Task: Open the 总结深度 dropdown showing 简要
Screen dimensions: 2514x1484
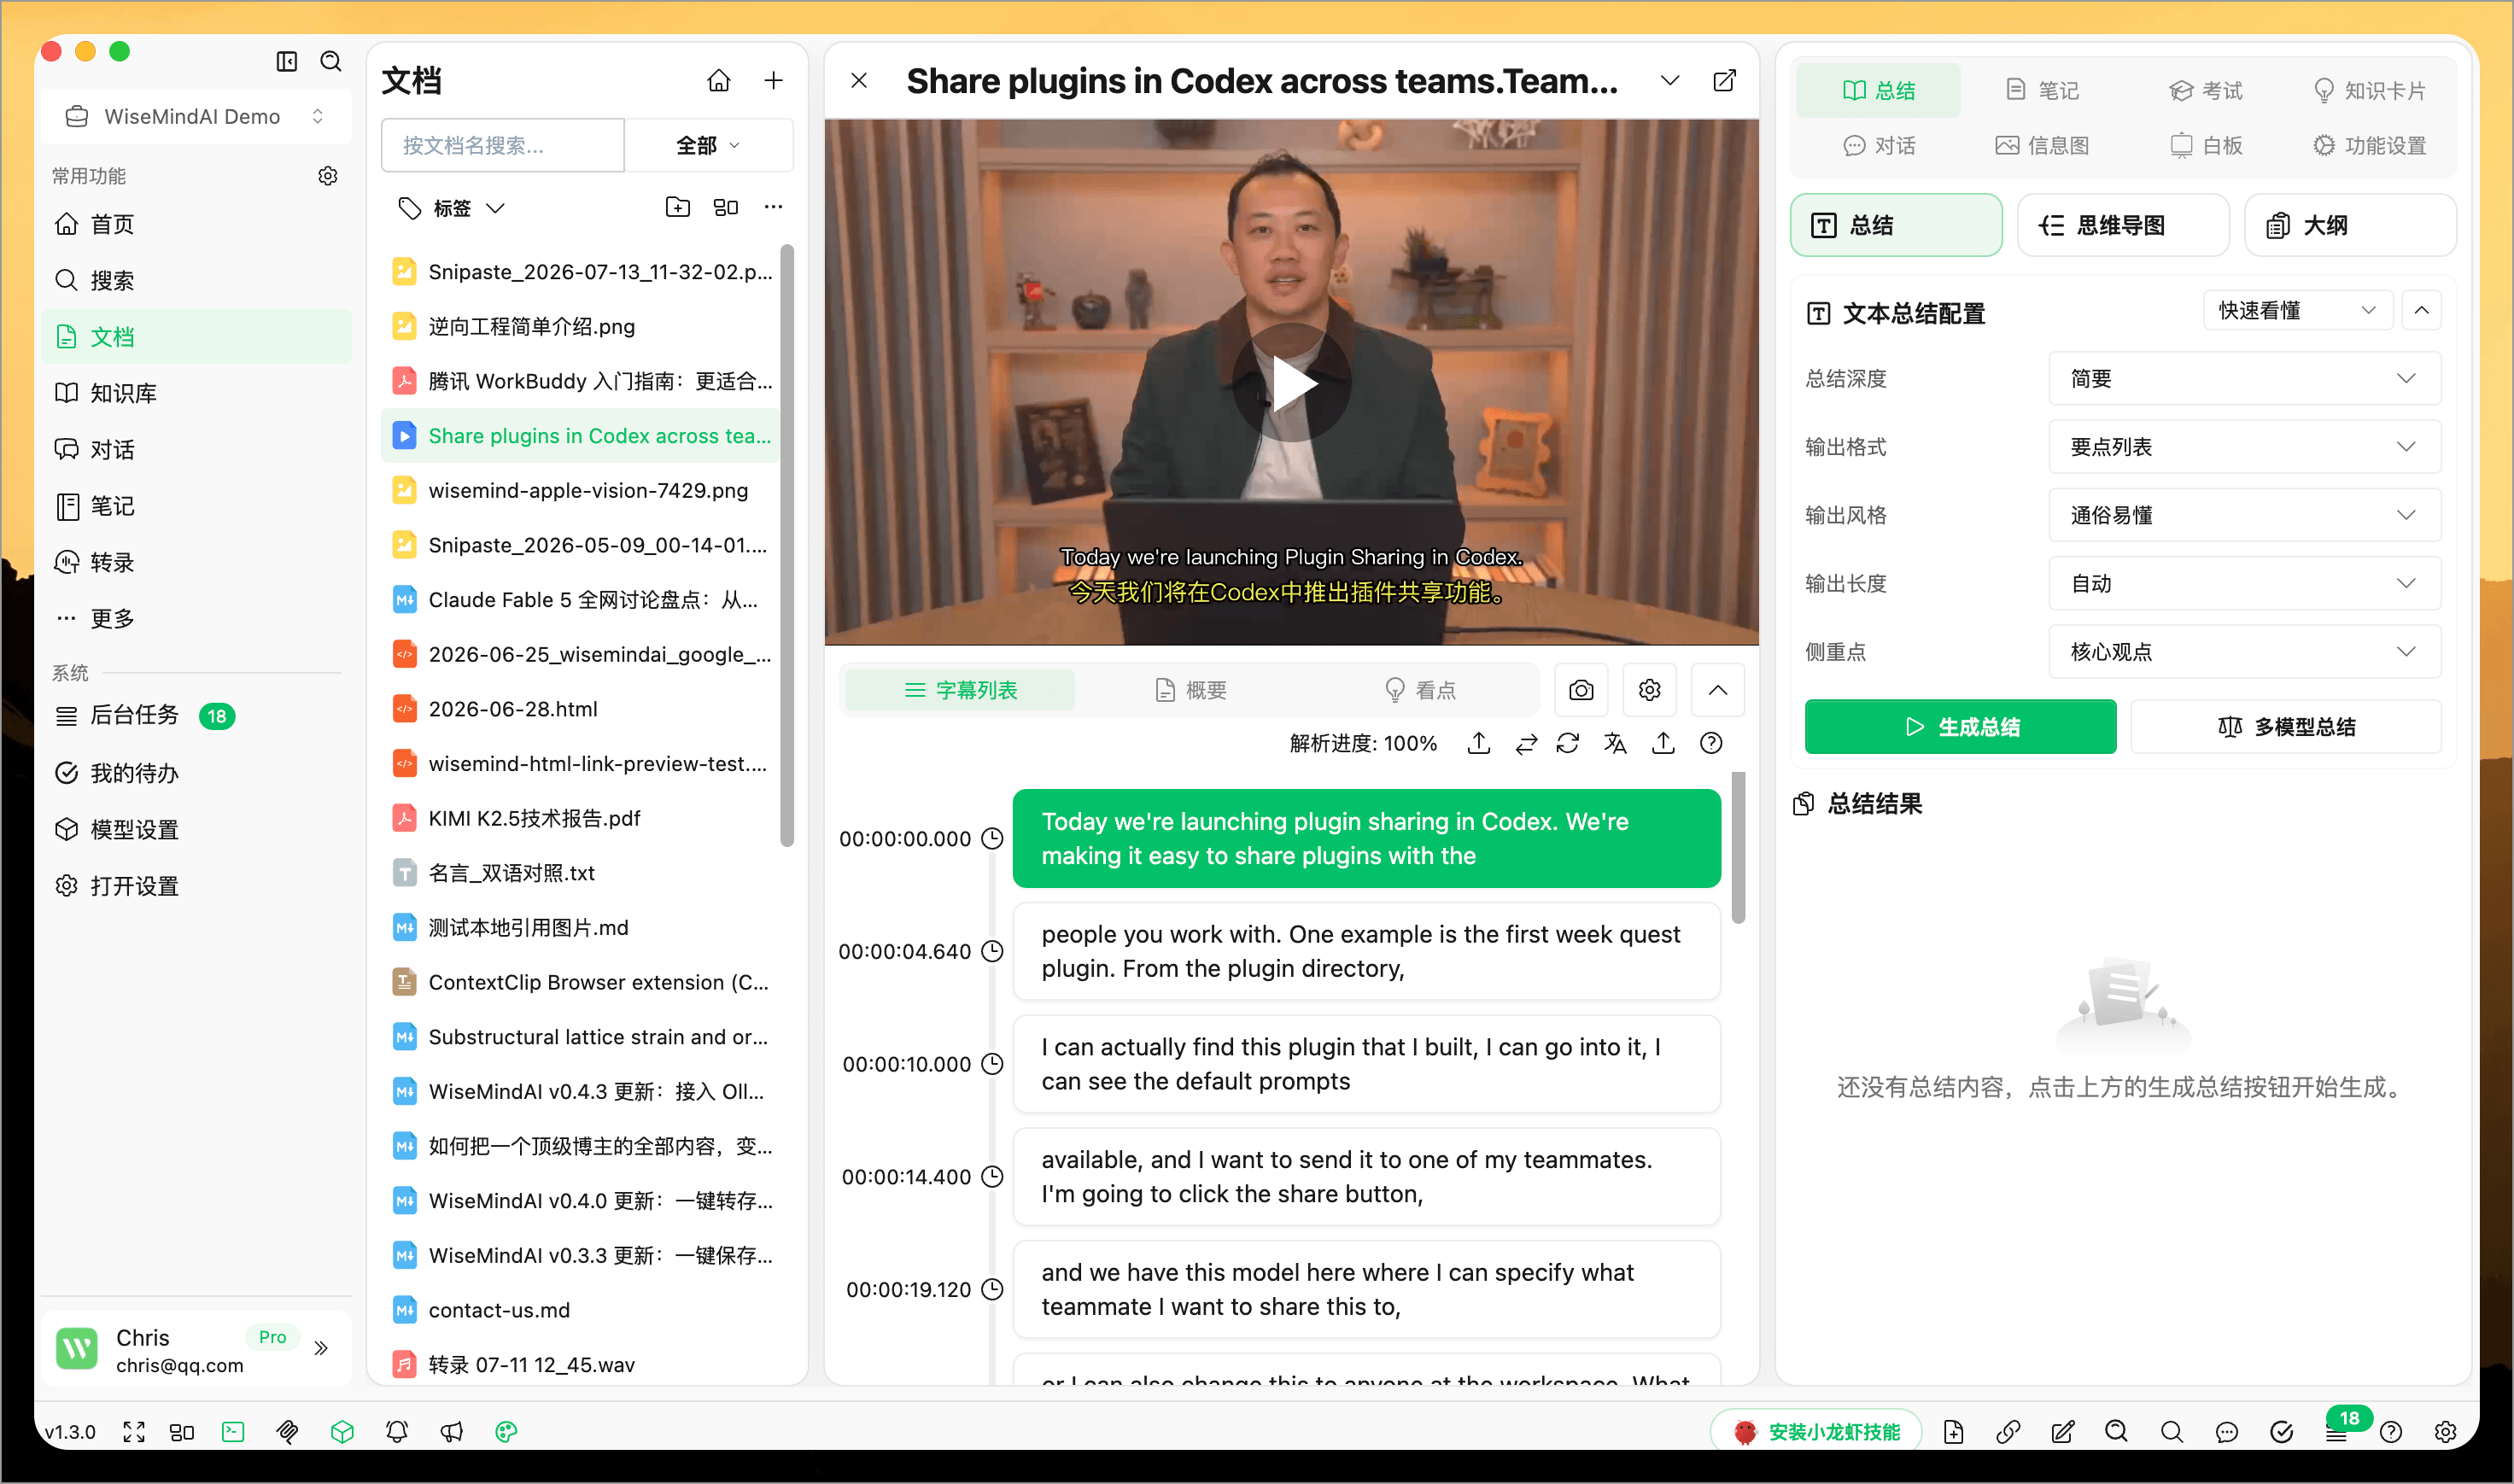Action: tap(2244, 379)
